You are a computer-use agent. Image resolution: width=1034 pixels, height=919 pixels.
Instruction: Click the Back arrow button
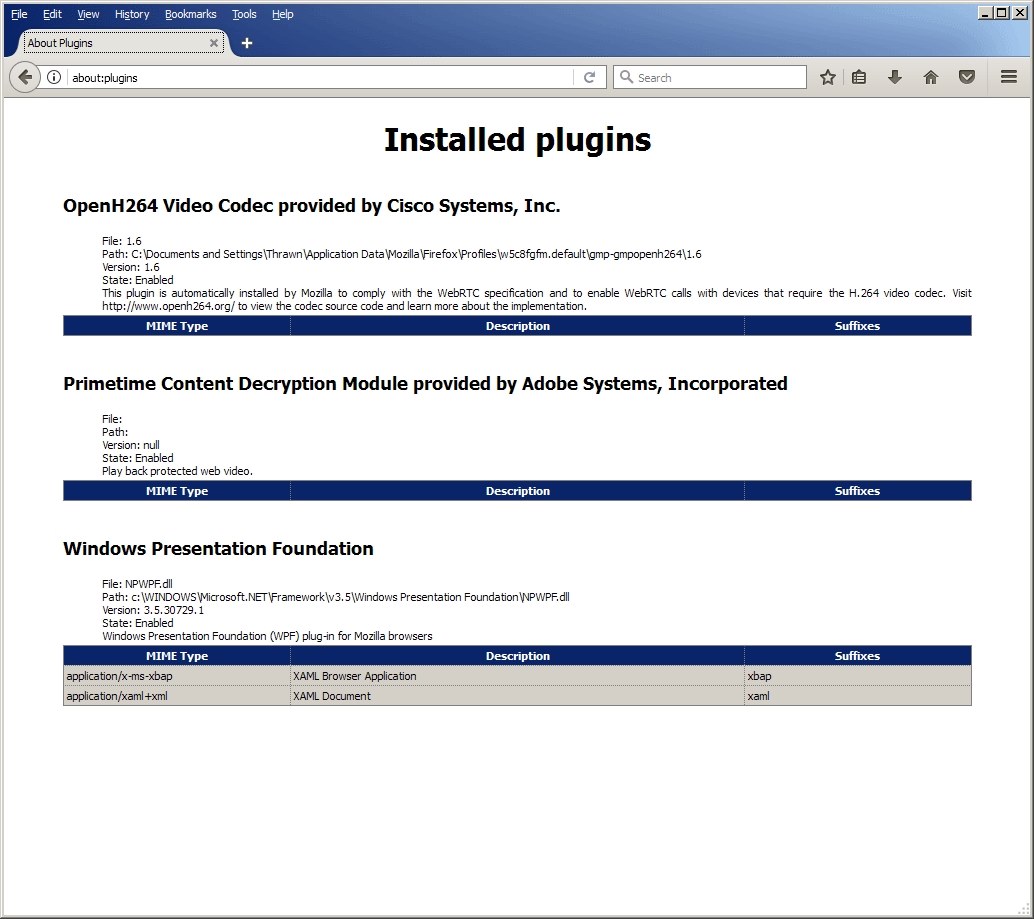click(25, 77)
